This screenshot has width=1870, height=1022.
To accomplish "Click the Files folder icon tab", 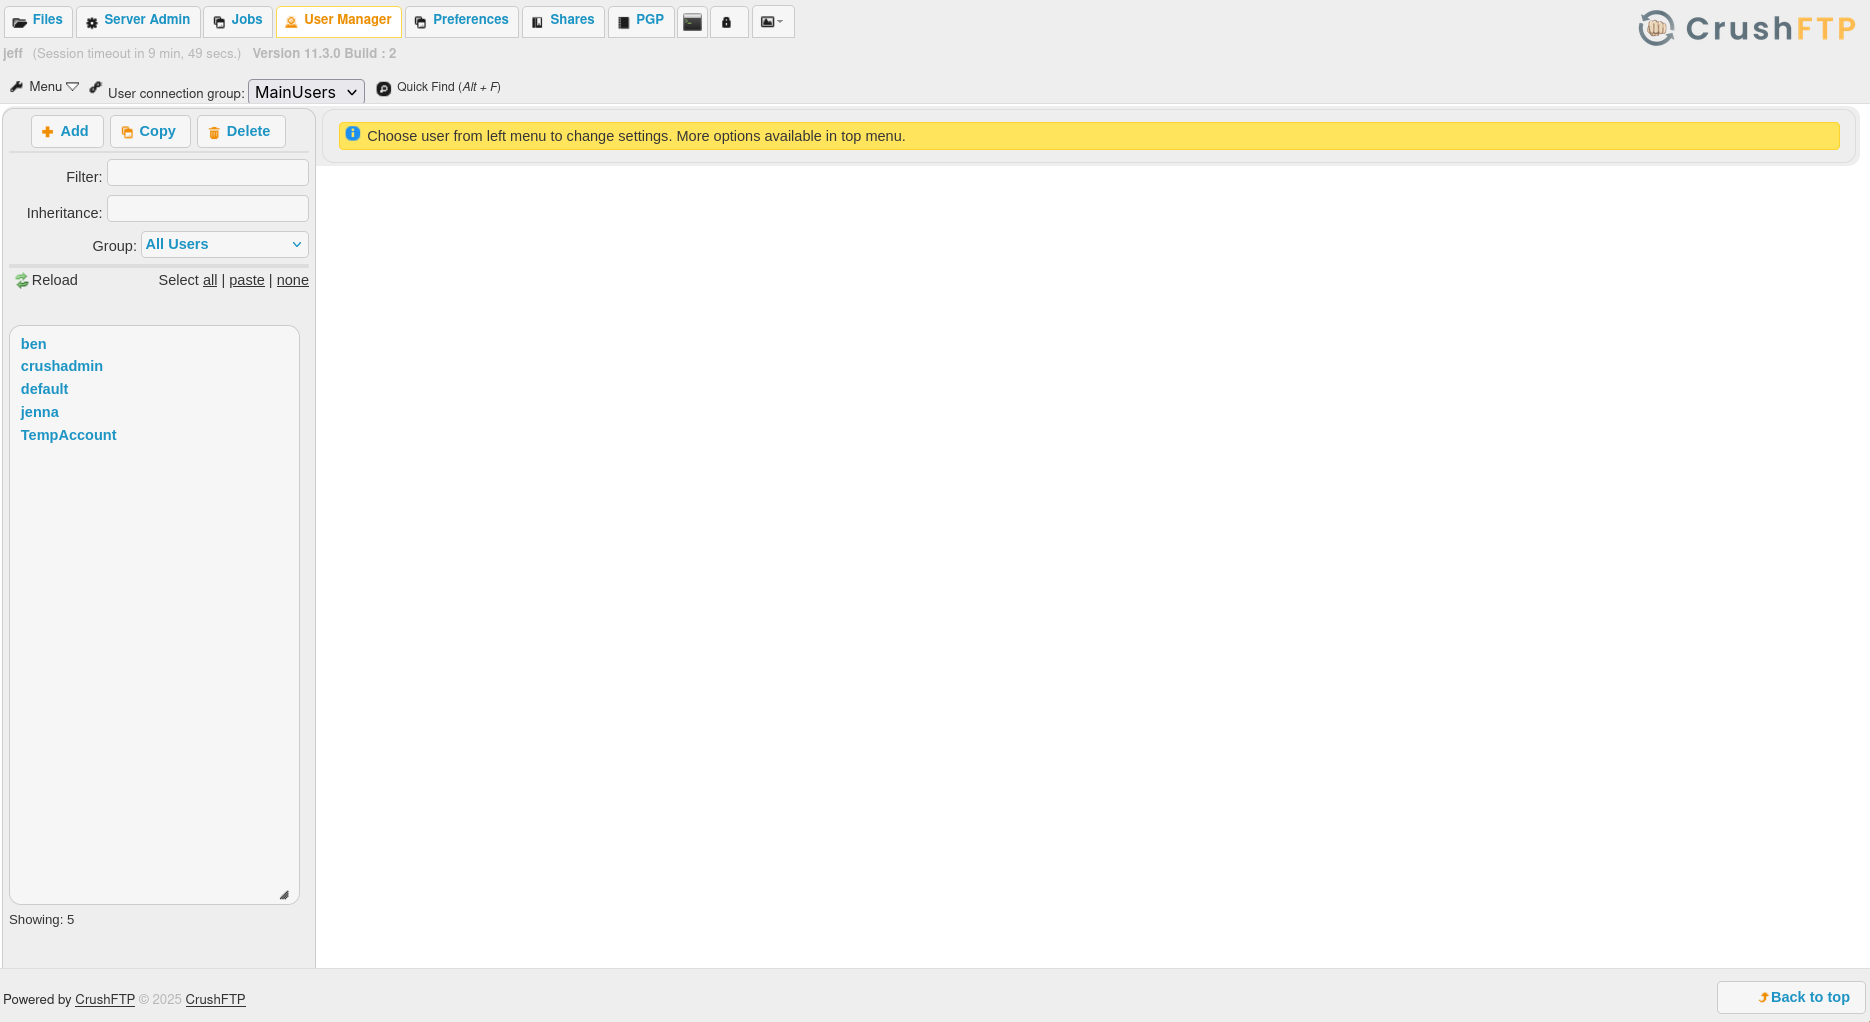I will pos(20,21).
